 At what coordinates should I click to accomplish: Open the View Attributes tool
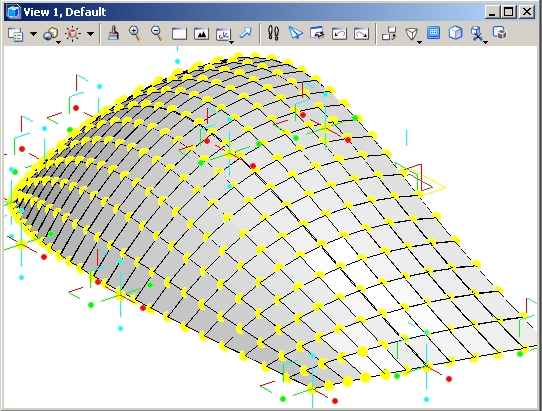[16, 34]
